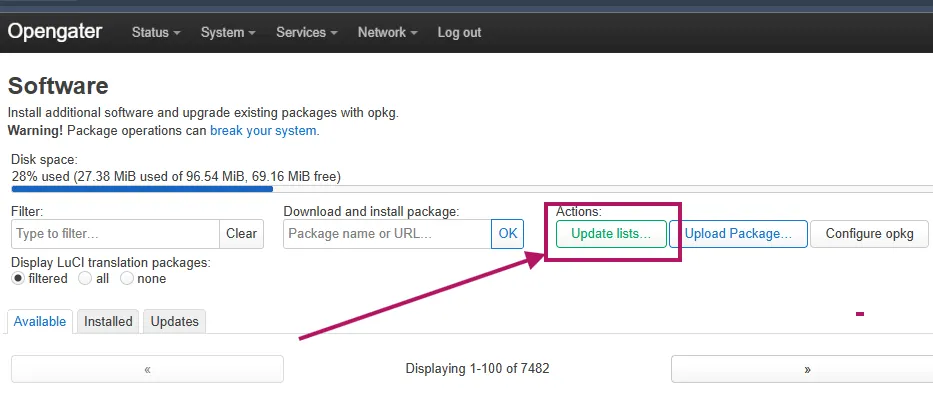Click Configure opkg button
The height and width of the screenshot is (396, 933).
click(x=869, y=234)
